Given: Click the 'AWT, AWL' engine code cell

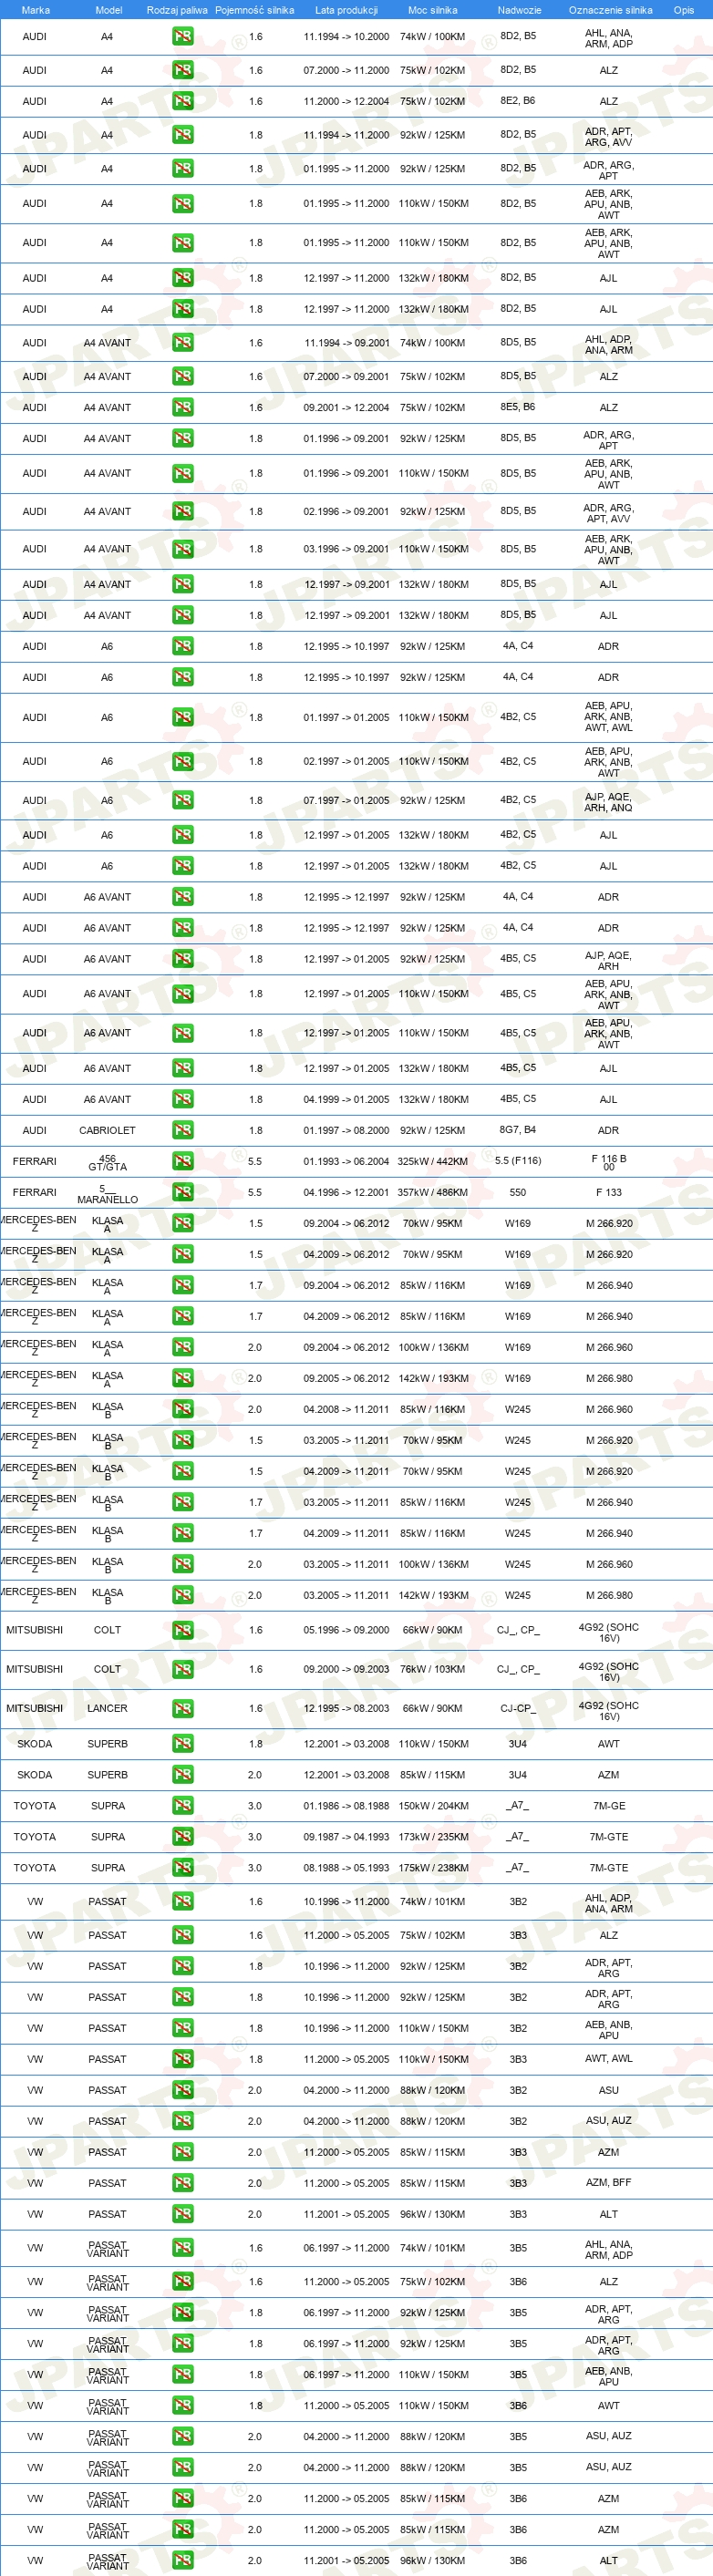Looking at the screenshot, I should (609, 2059).
